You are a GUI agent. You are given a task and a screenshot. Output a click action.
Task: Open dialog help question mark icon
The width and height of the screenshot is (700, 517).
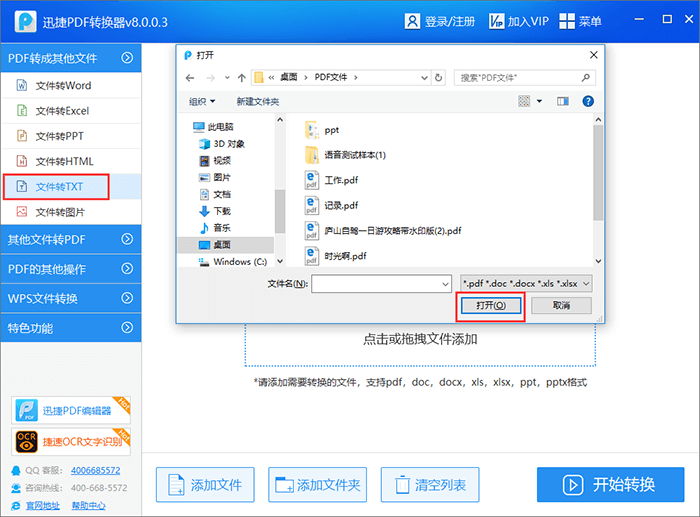pos(588,101)
